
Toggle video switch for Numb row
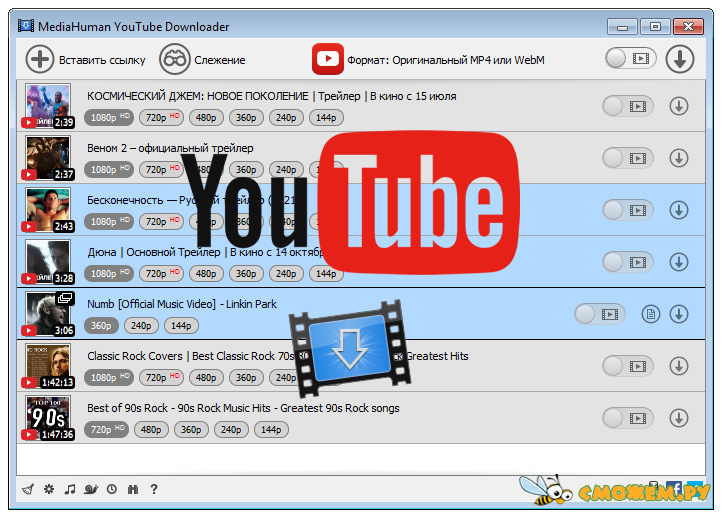[600, 314]
